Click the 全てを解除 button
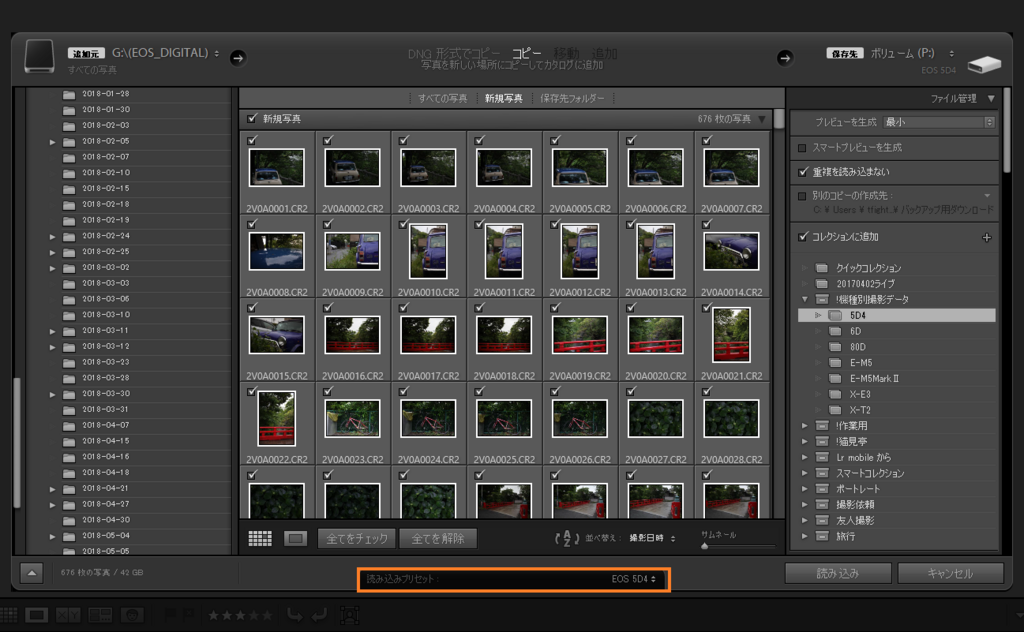 (x=438, y=539)
